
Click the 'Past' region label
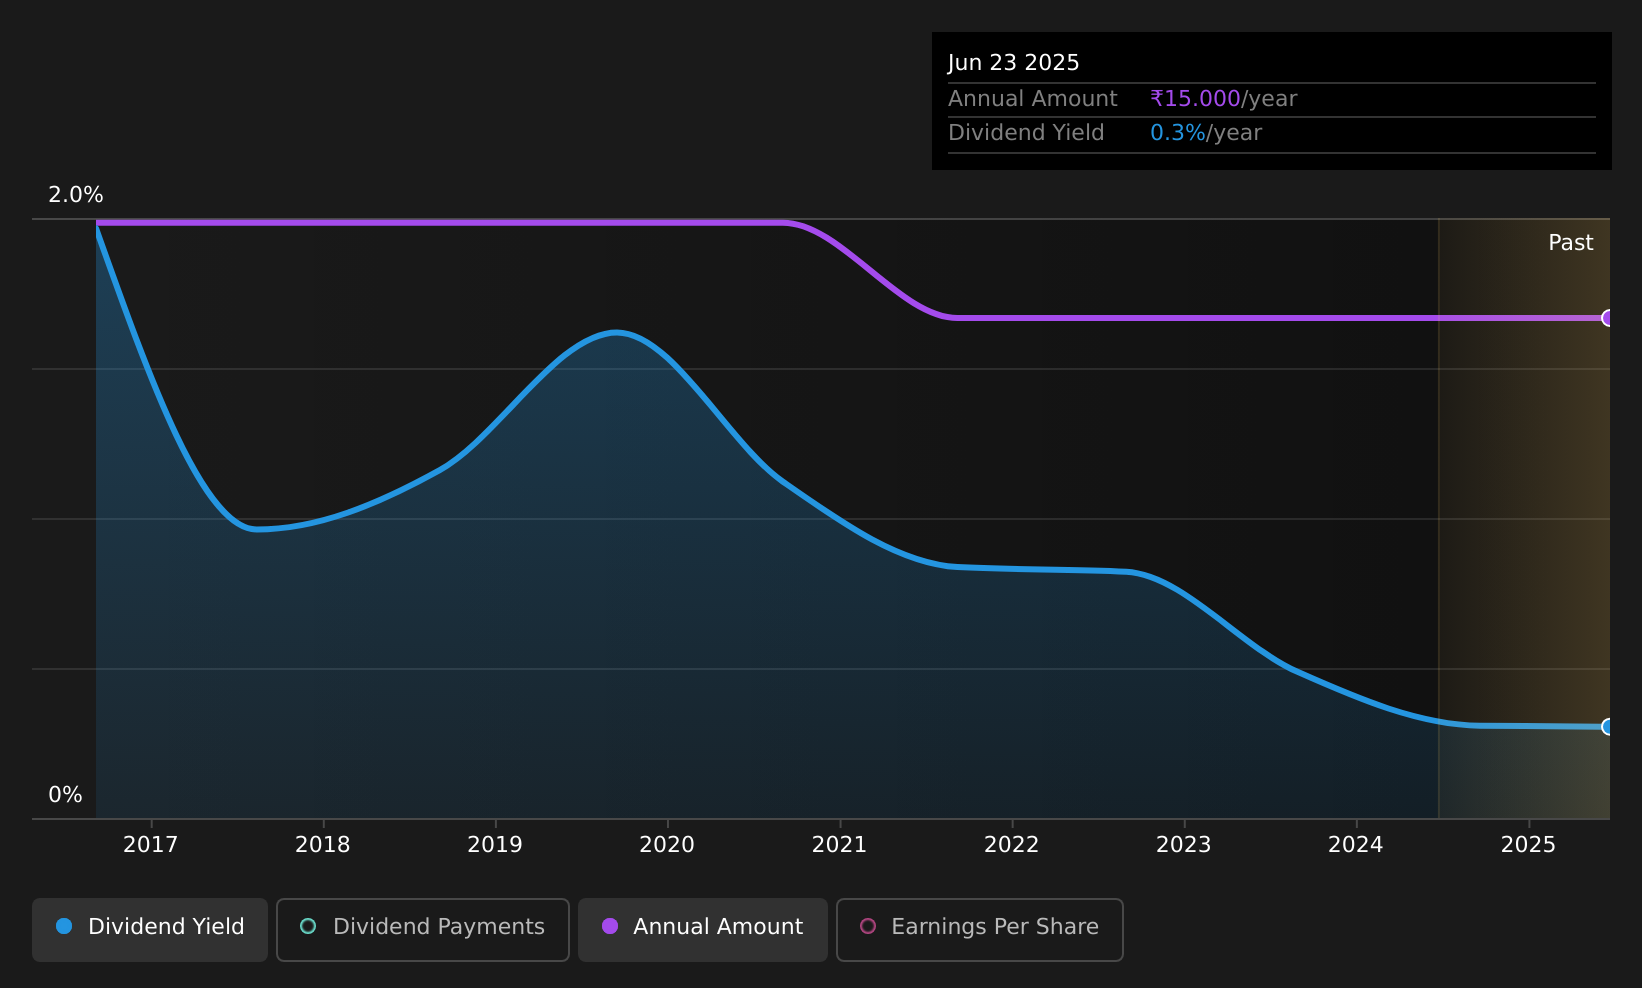click(1571, 243)
